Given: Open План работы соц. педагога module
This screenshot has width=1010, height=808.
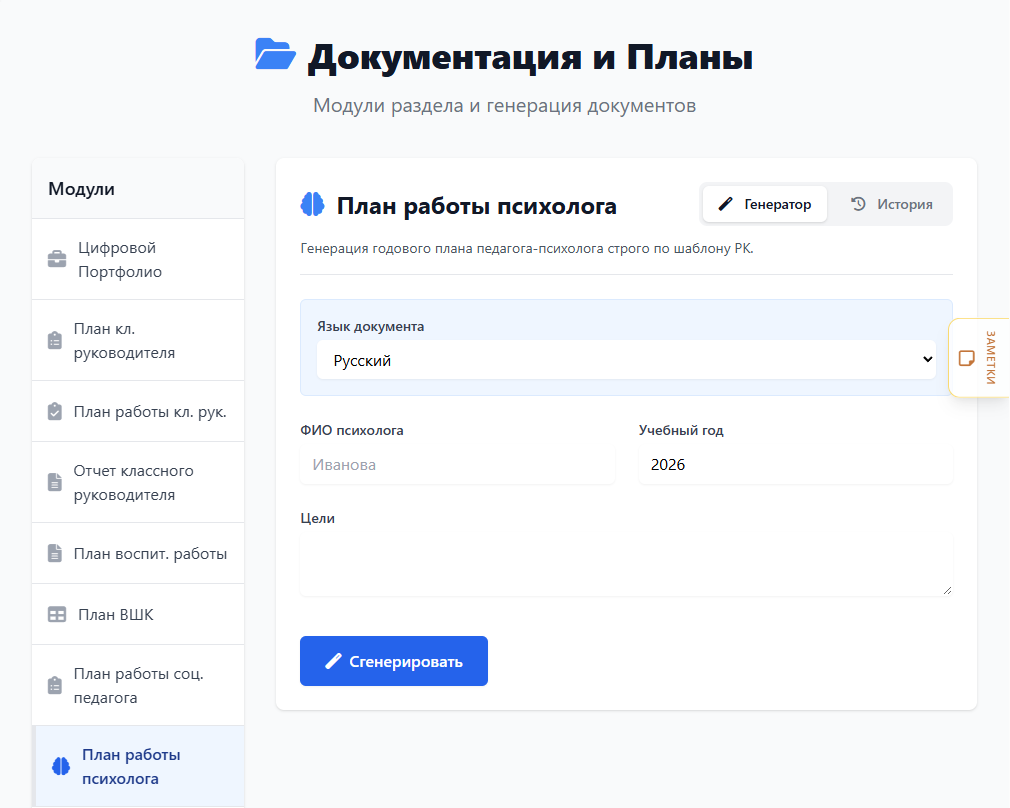Looking at the screenshot, I should (138, 685).
